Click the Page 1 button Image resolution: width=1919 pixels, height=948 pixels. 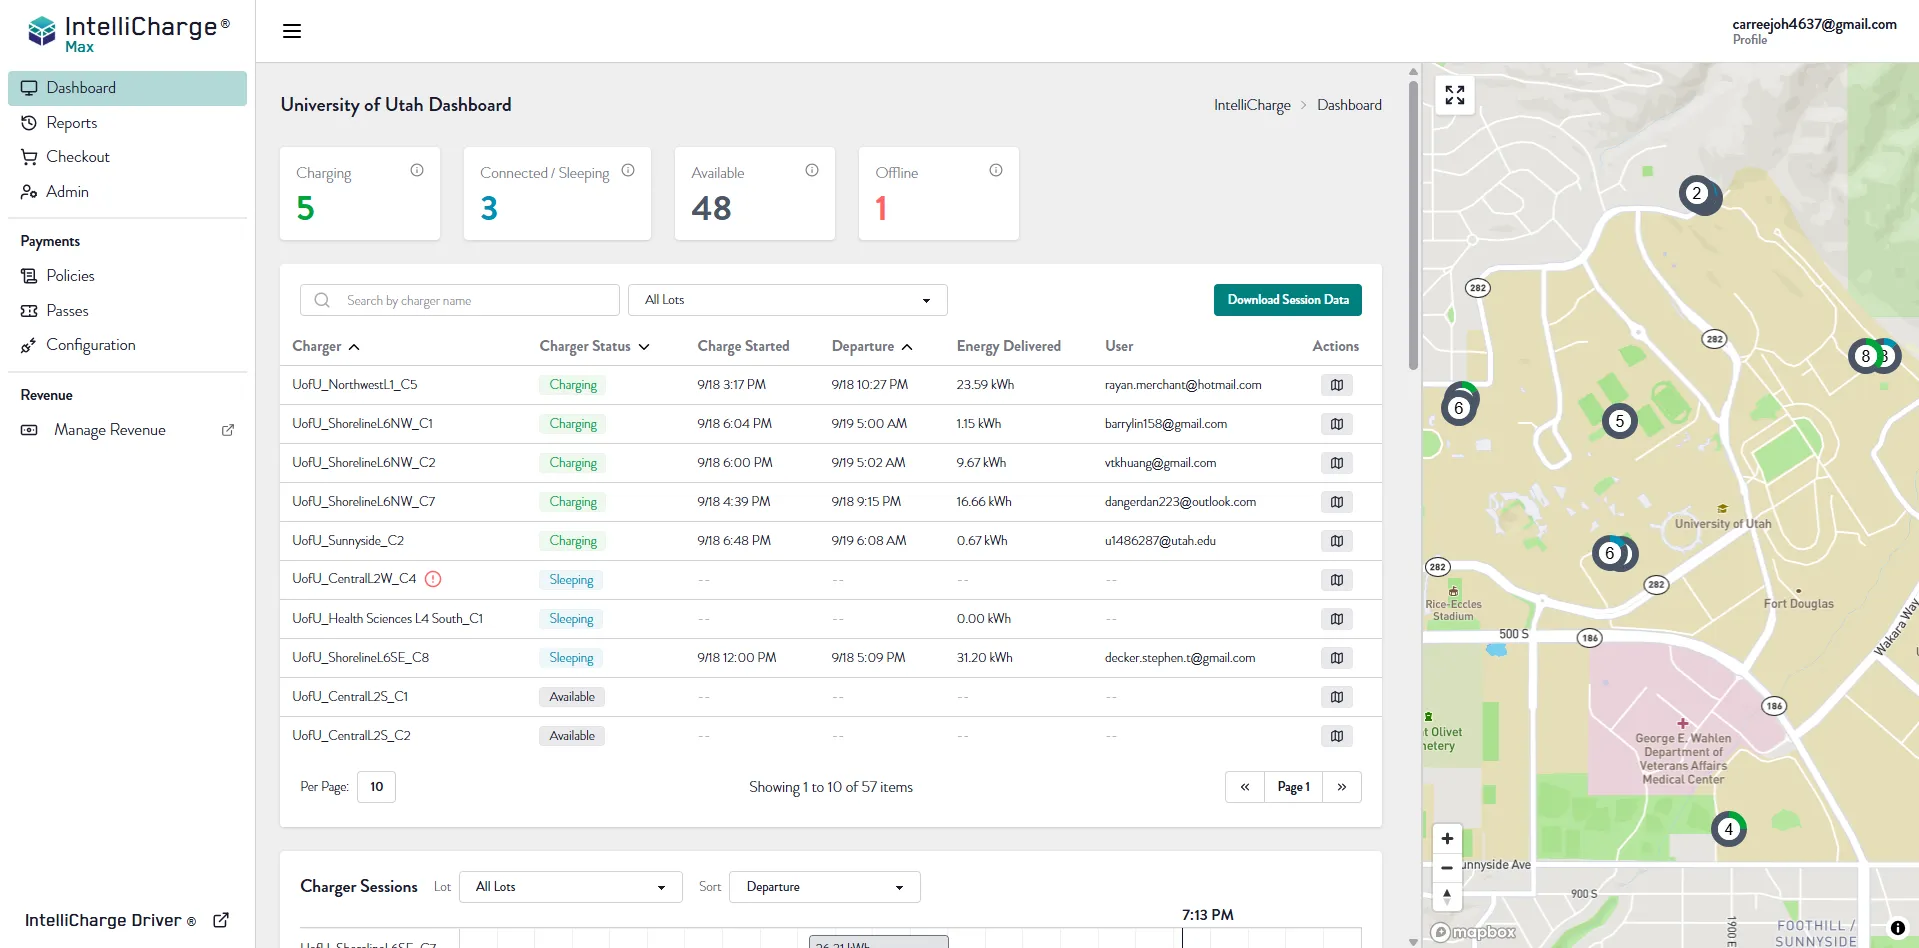(1293, 787)
